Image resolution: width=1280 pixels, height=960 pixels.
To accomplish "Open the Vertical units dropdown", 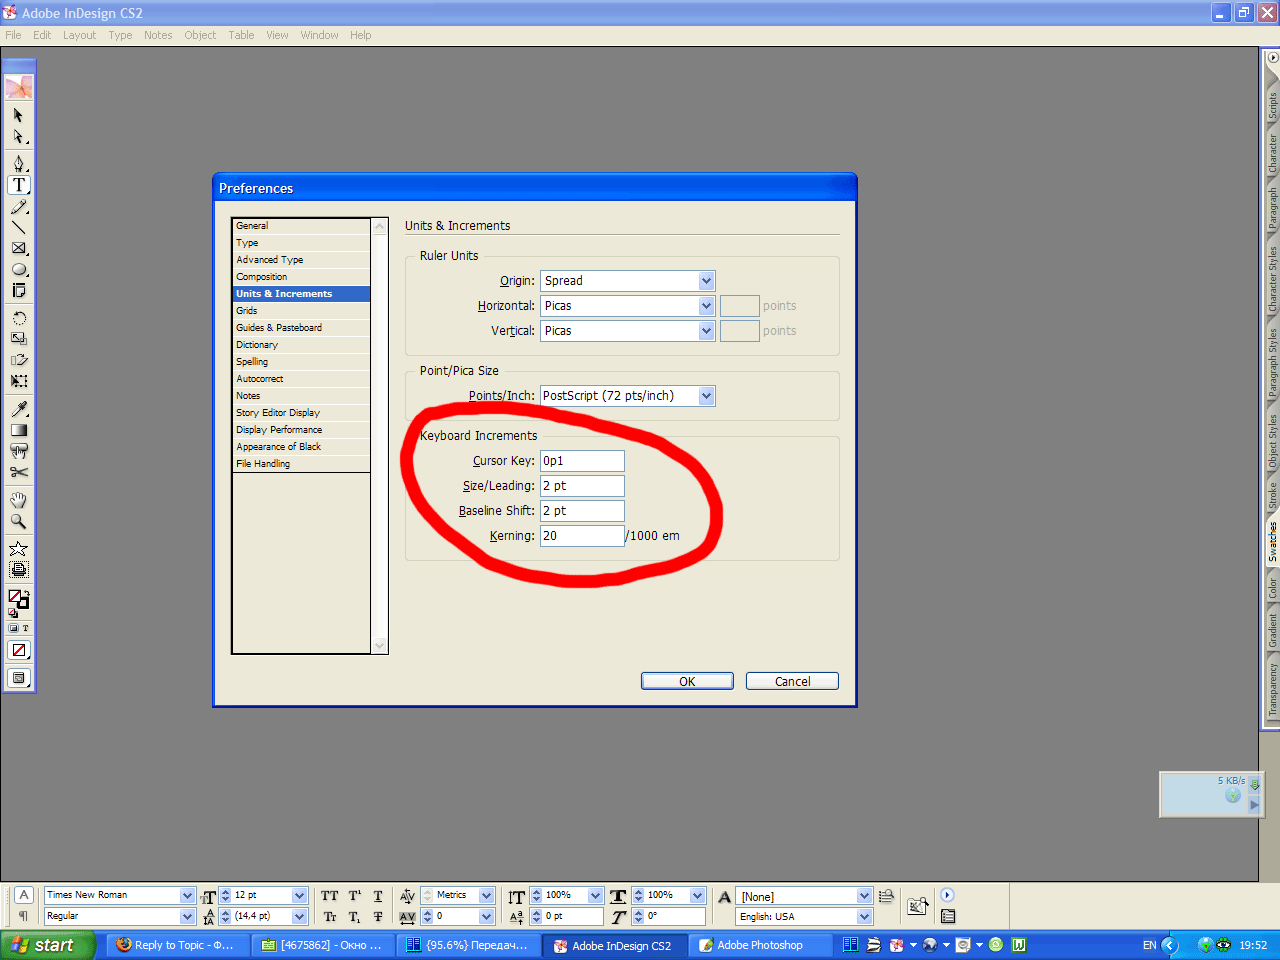I will coord(628,331).
